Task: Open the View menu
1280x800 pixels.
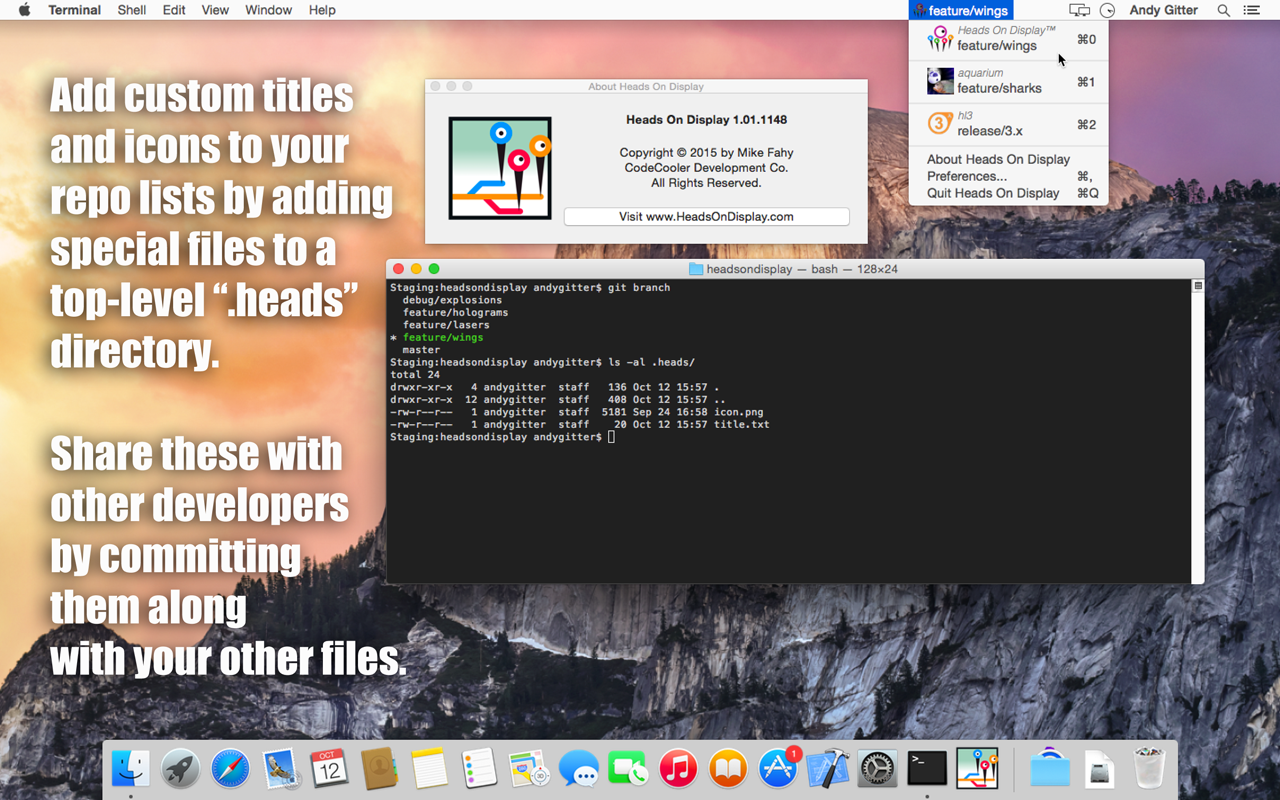Action: pyautogui.click(x=215, y=10)
